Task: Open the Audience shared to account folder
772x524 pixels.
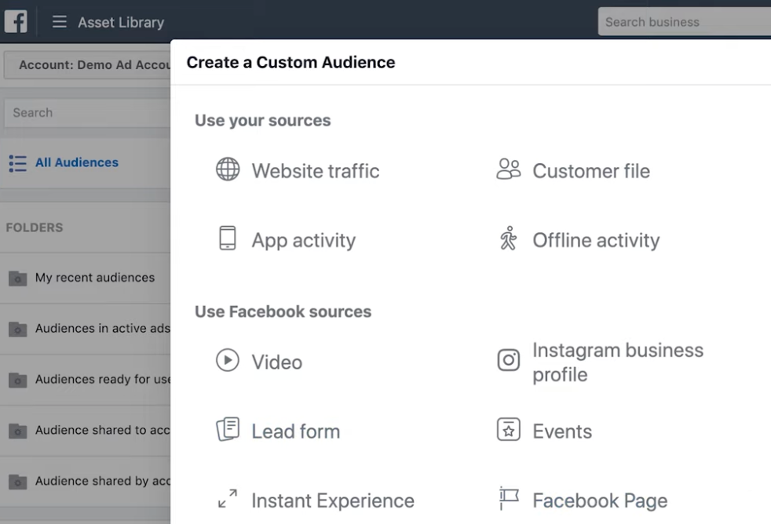Action: click(102, 430)
